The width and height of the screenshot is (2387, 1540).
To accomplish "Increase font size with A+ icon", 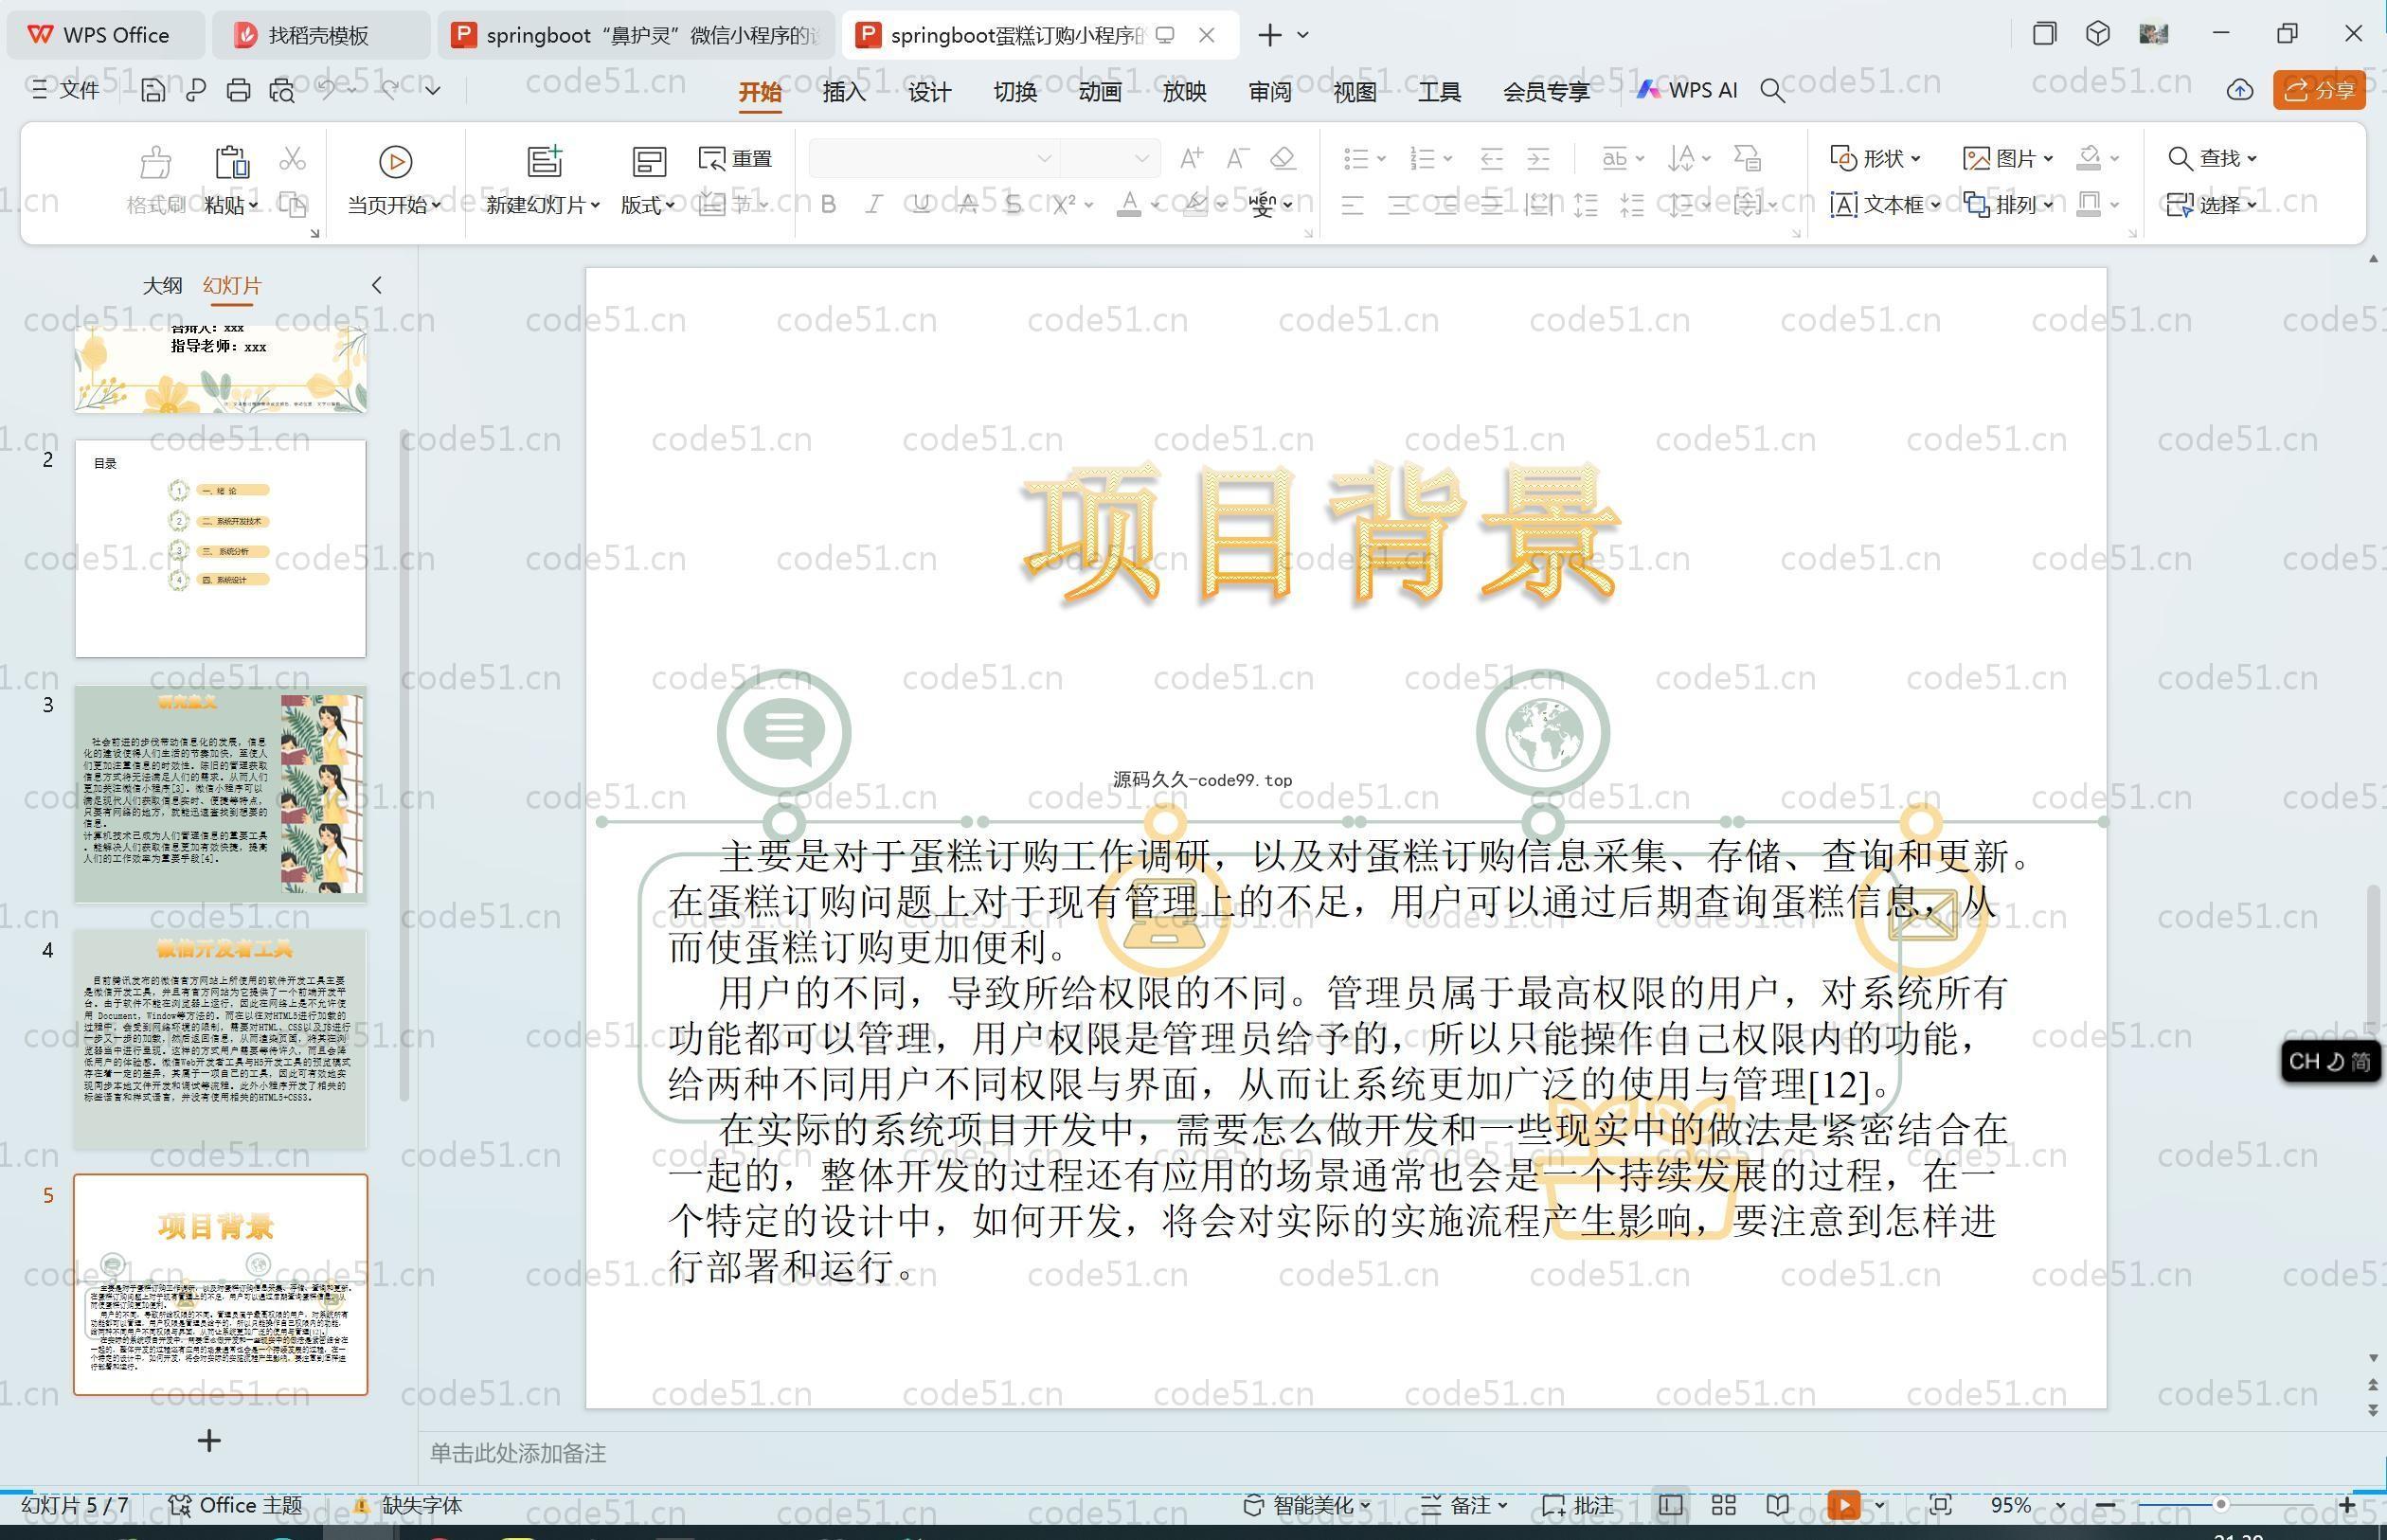I will pyautogui.click(x=1190, y=158).
